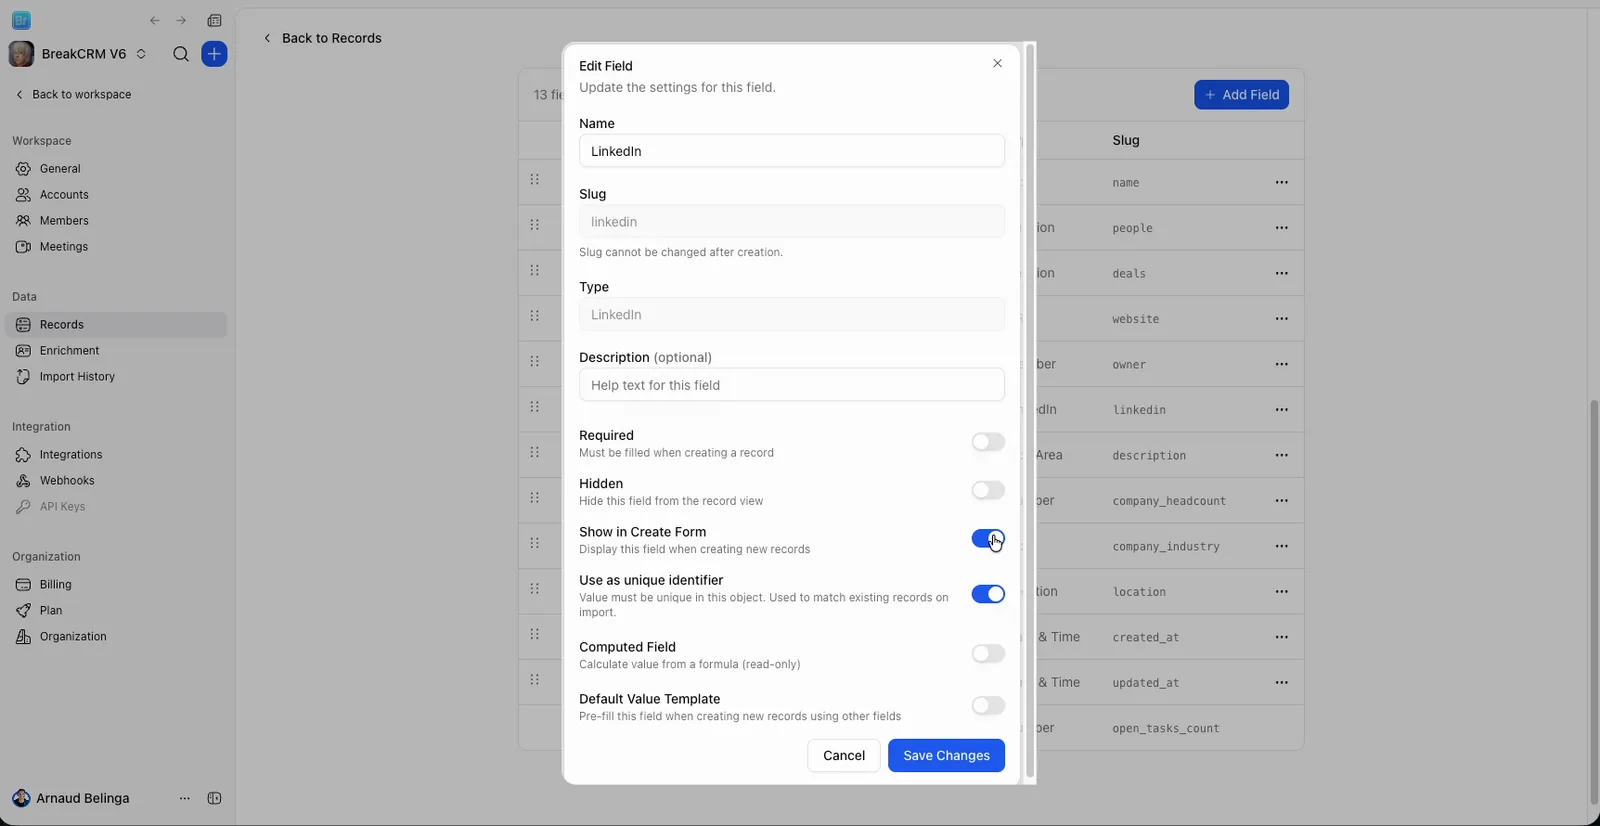Click the Description help text field
This screenshot has height=826, width=1600.
791,385
